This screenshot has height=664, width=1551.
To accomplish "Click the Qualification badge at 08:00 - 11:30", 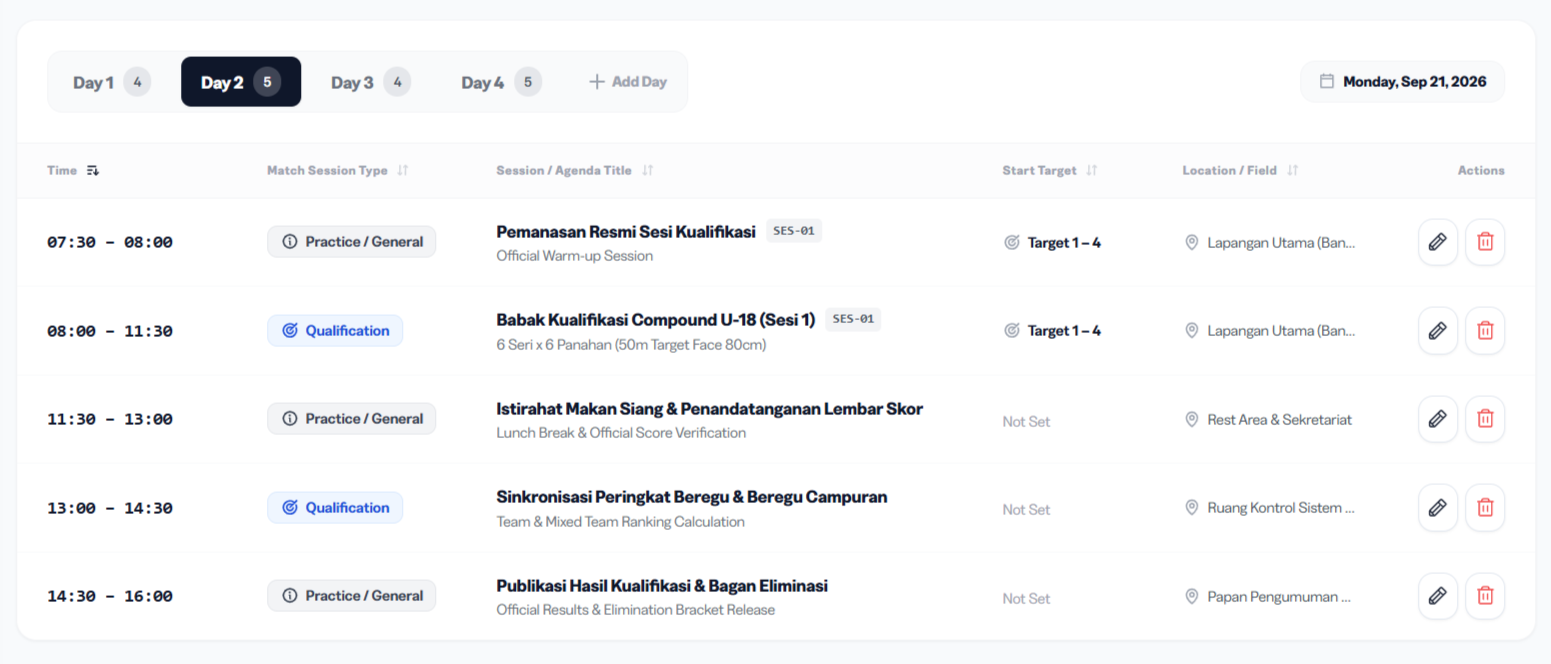I will point(335,330).
